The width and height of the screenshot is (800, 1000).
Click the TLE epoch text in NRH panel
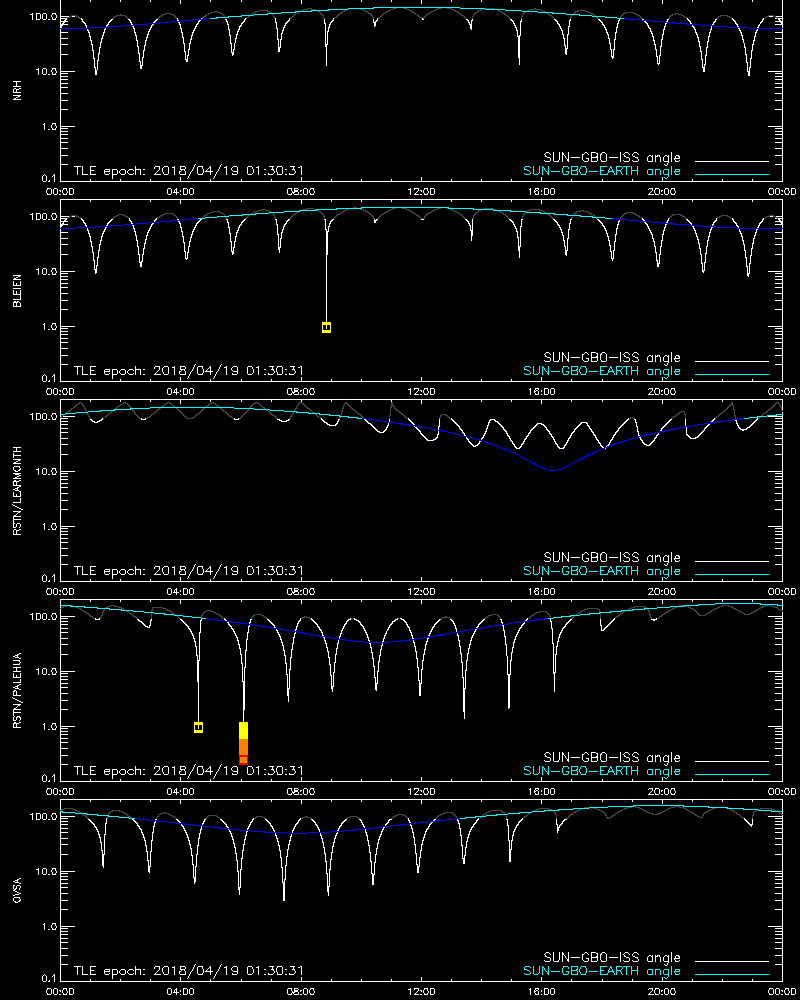click(x=189, y=171)
